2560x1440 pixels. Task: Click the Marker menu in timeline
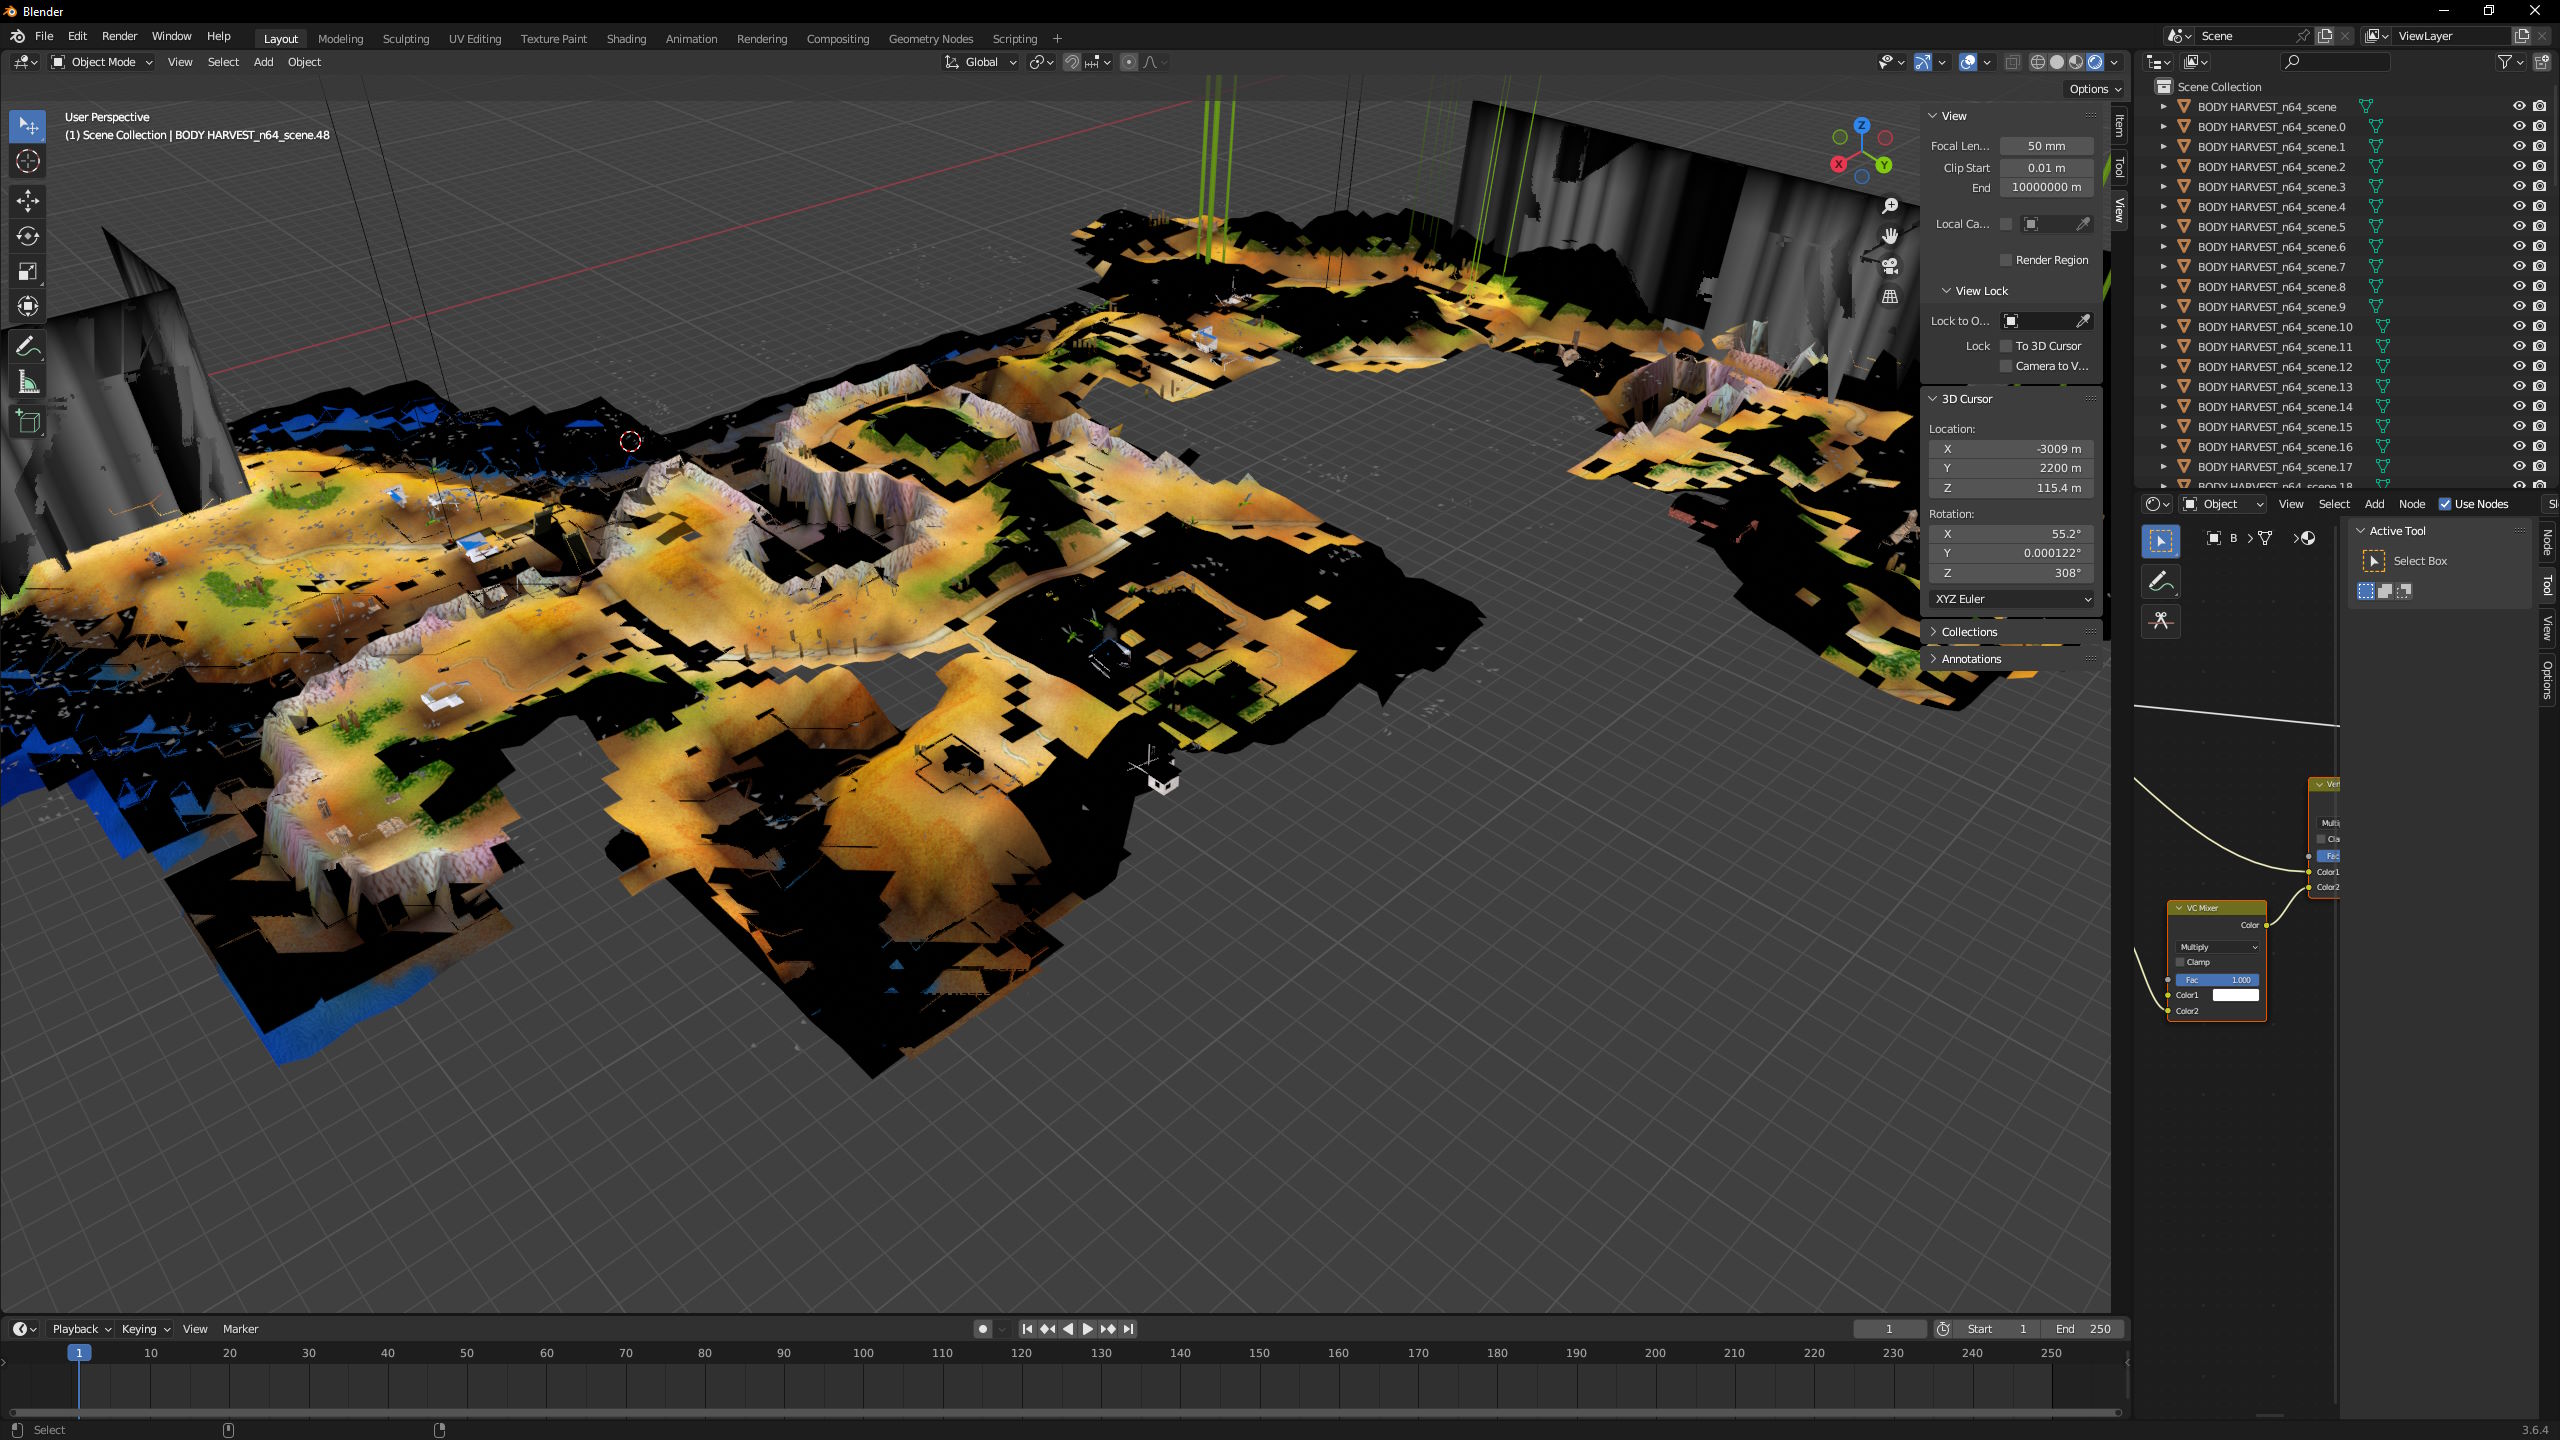pyautogui.click(x=240, y=1329)
